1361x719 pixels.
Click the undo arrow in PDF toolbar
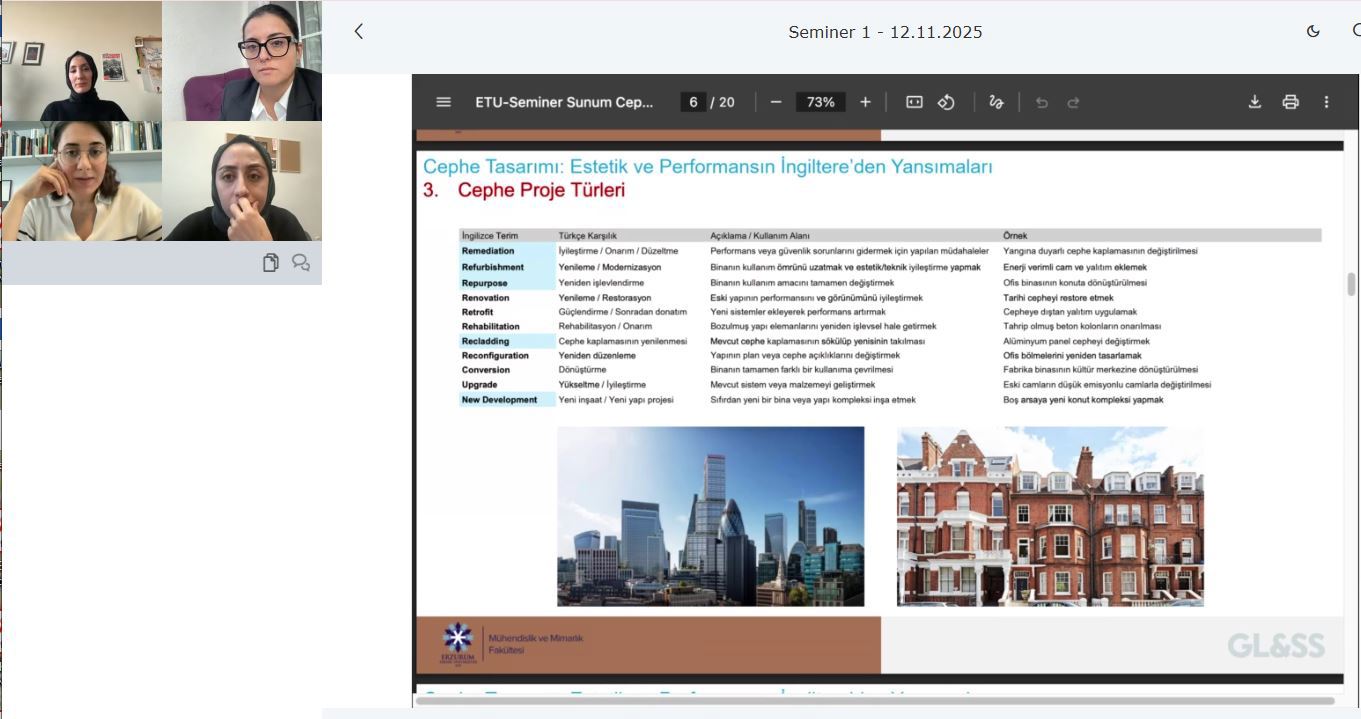1041,102
